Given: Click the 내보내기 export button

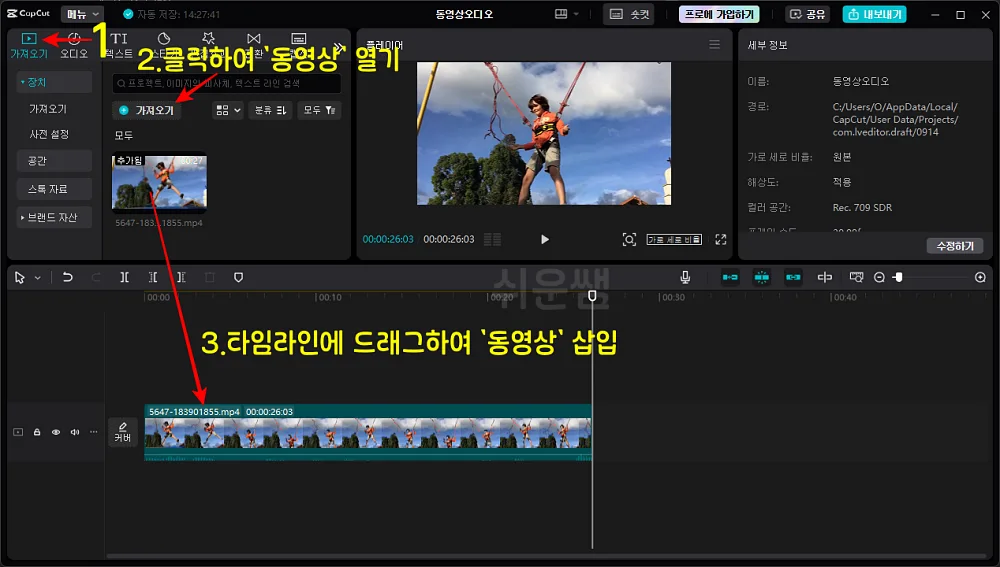Looking at the screenshot, I should (x=874, y=14).
